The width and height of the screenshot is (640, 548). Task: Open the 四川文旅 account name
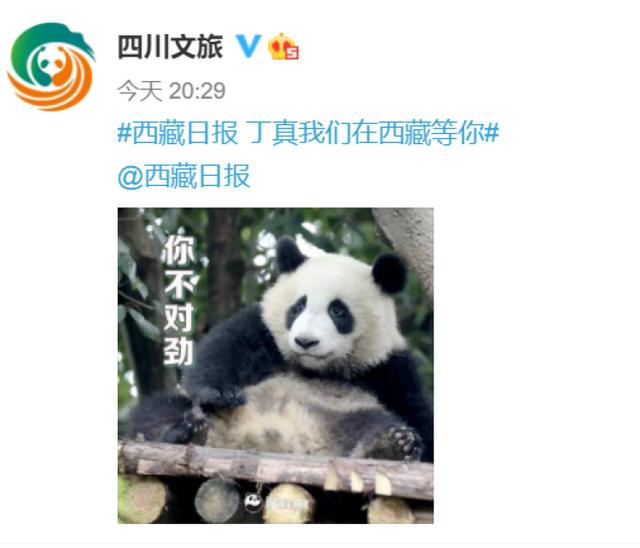click(170, 46)
